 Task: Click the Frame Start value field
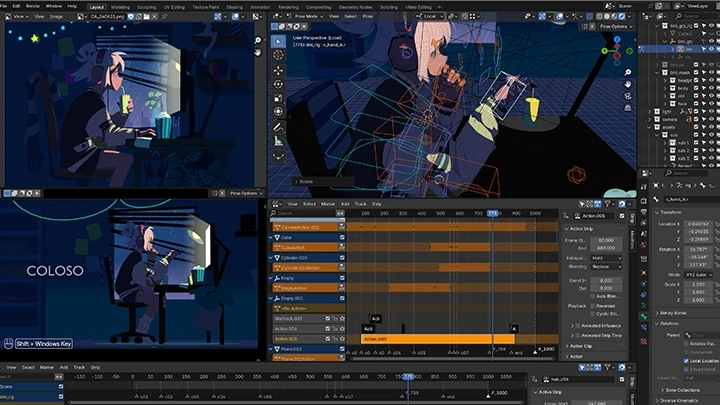(x=607, y=240)
